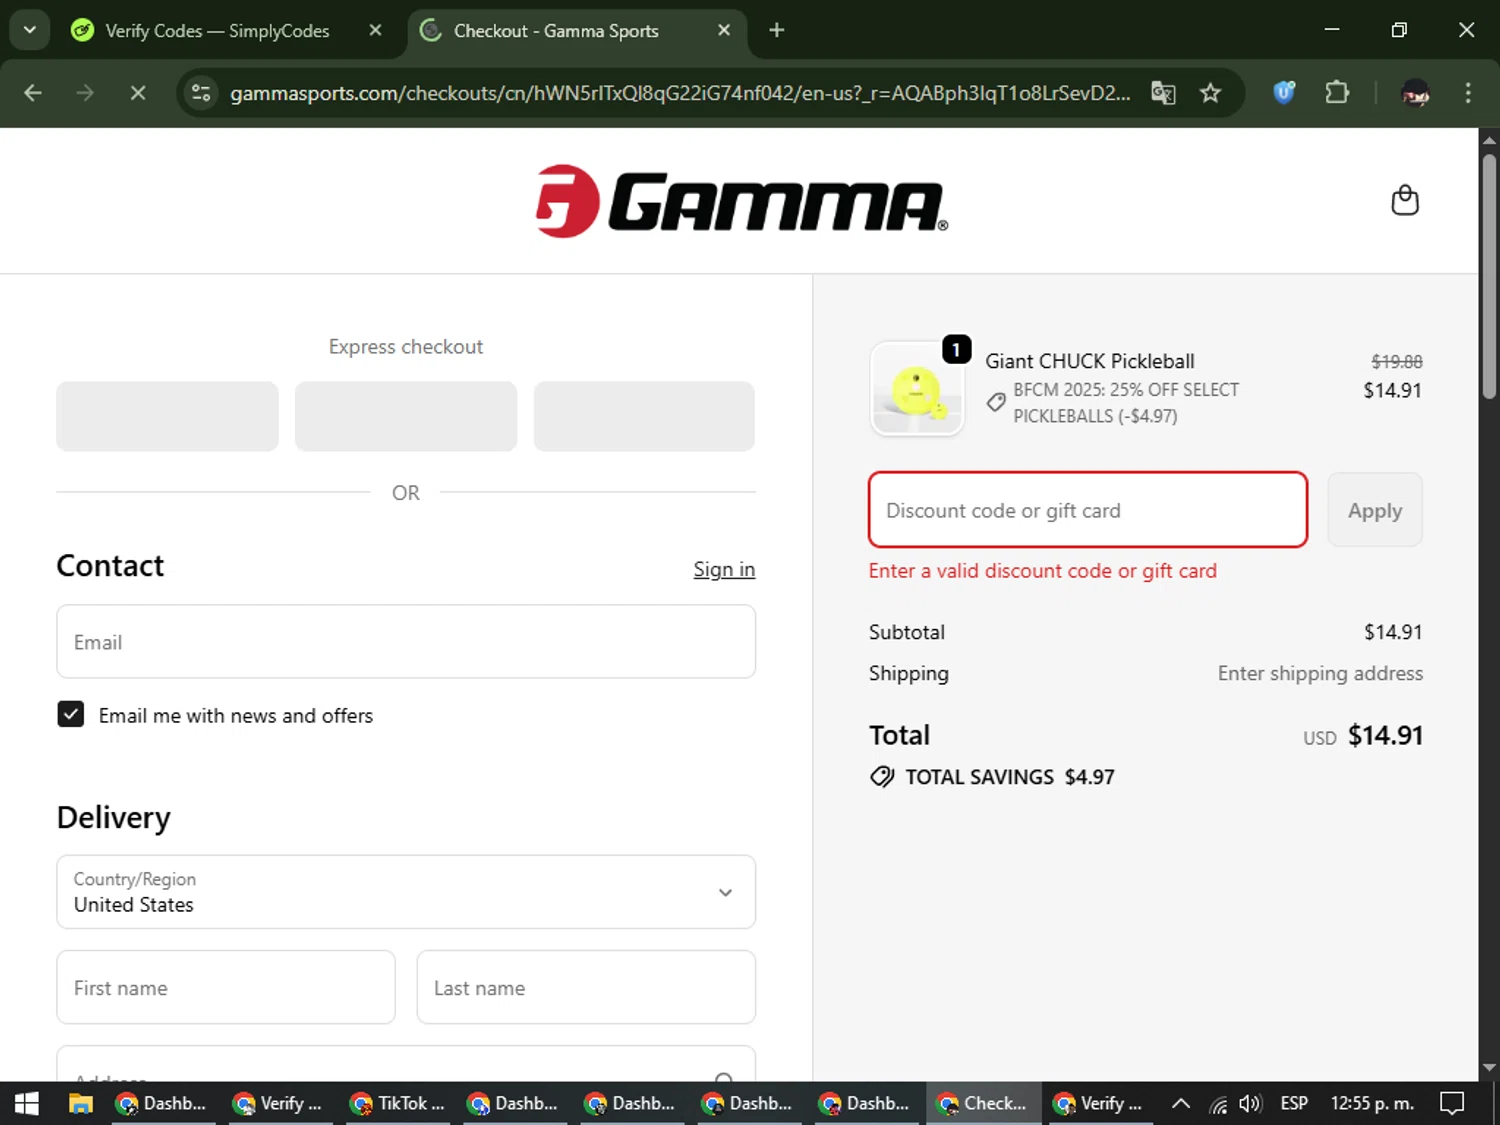Show hidden system tray icons
The height and width of the screenshot is (1125, 1500).
point(1180,1103)
